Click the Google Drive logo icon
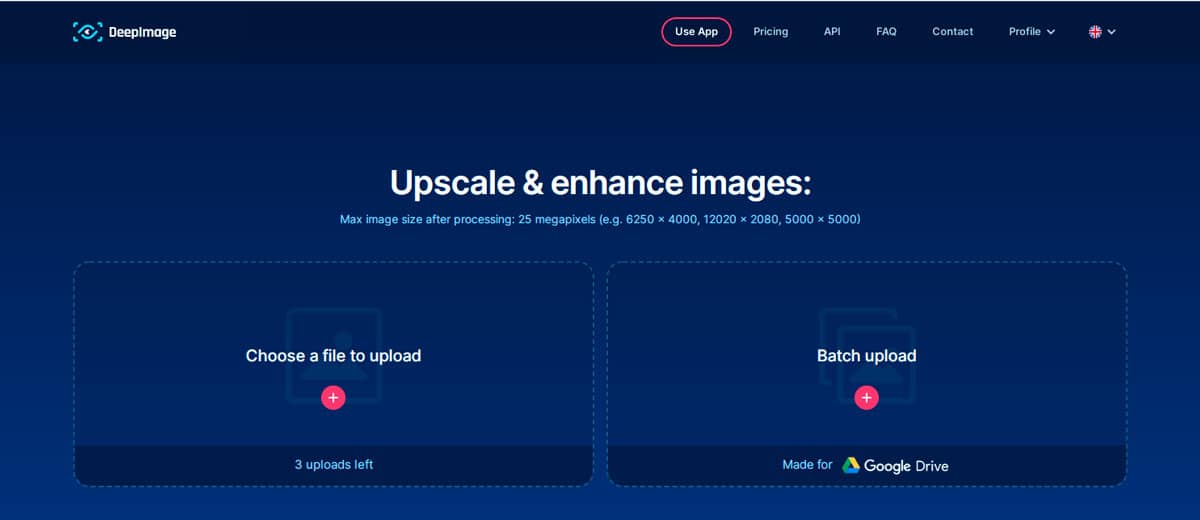Viewport: 1200px width, 520px height. tap(851, 465)
